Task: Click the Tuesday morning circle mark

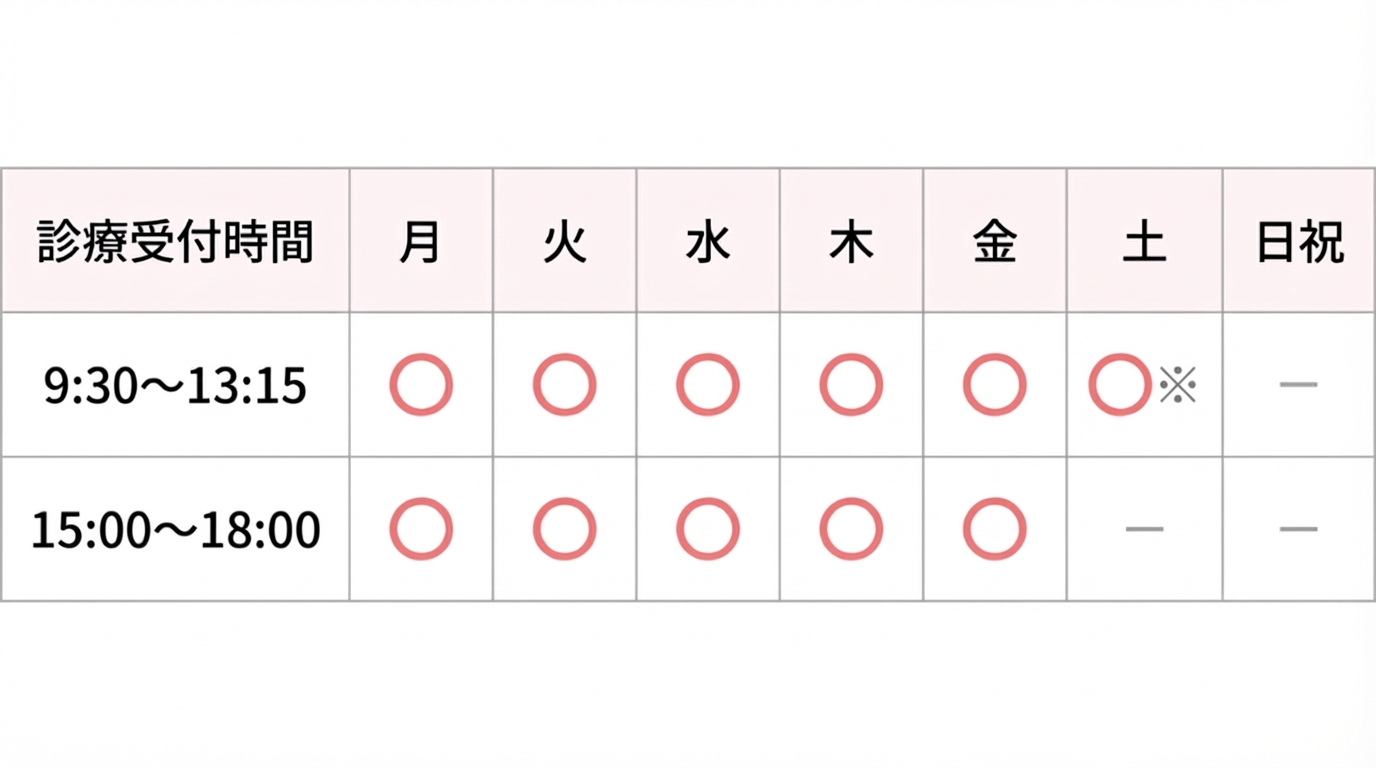Action: tap(564, 385)
